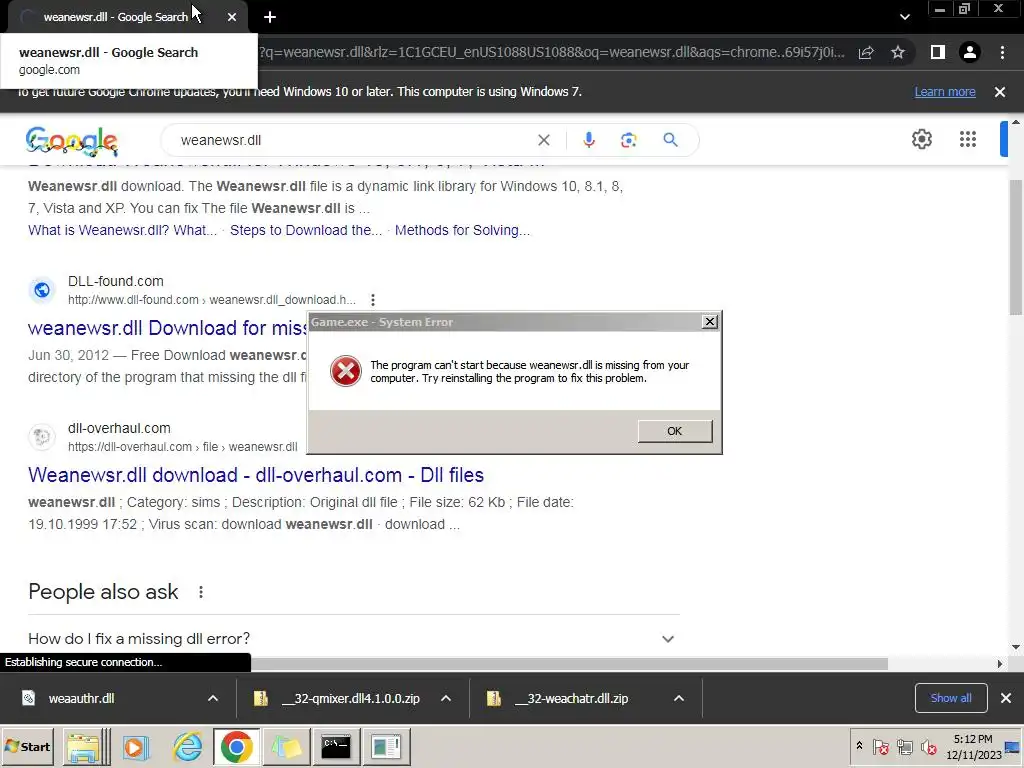
Task: Open Chrome's three-dot menu
Action: coord(1002,52)
